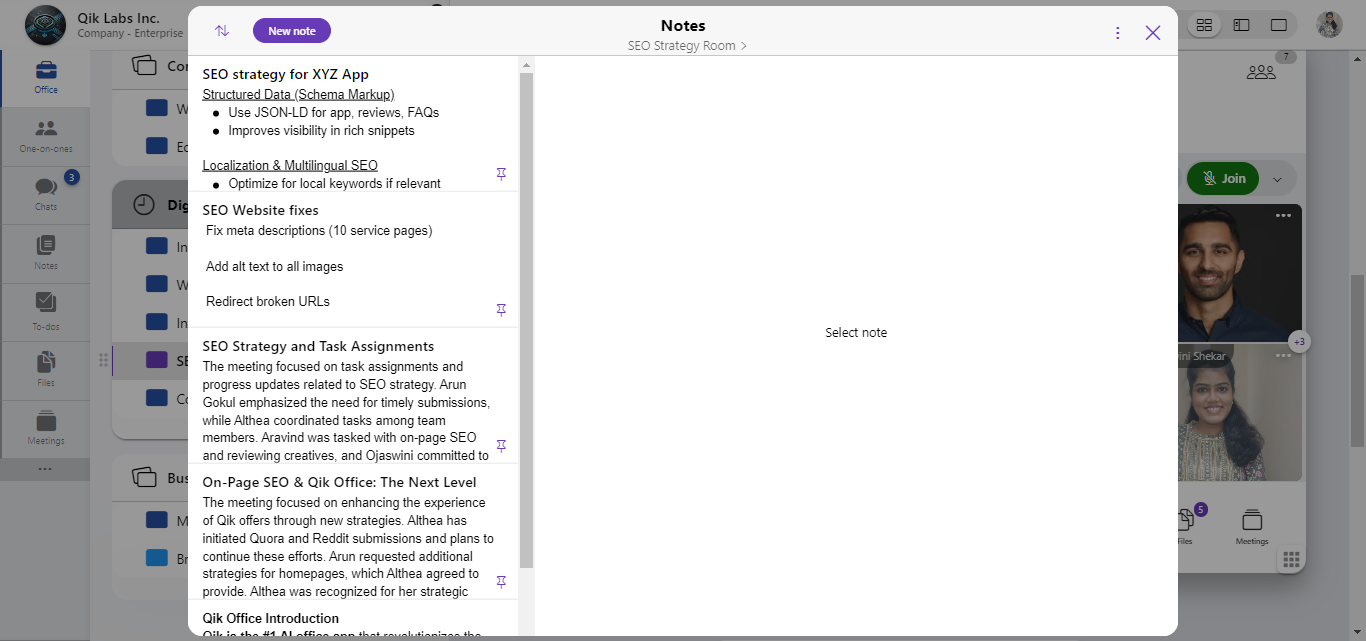The image size is (1366, 641).
Task: Click the New note button
Action: pyautogui.click(x=292, y=31)
